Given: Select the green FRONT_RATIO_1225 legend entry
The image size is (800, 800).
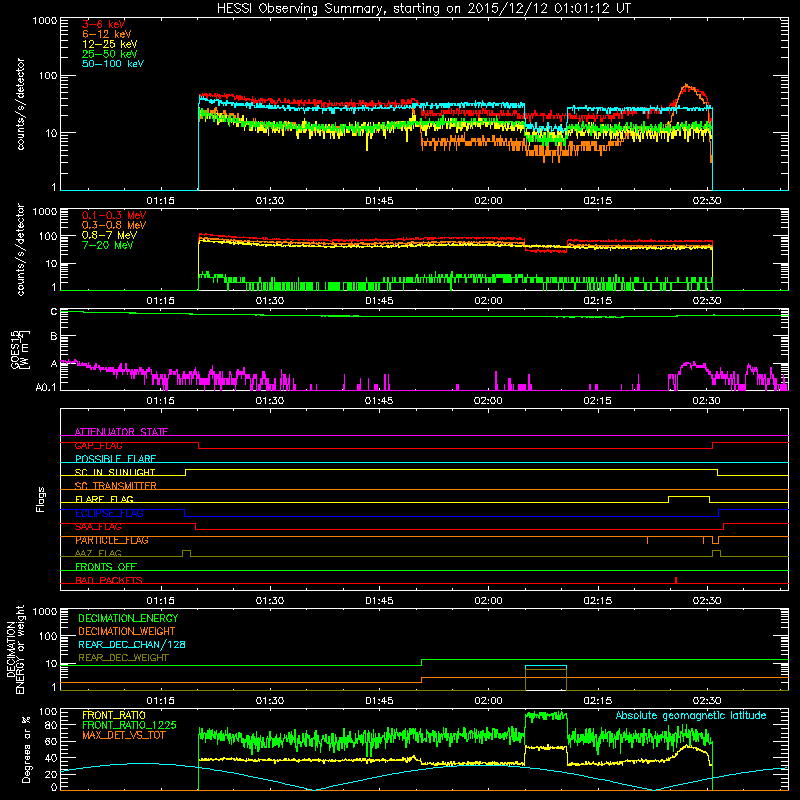Looking at the screenshot, I should [x=129, y=725].
